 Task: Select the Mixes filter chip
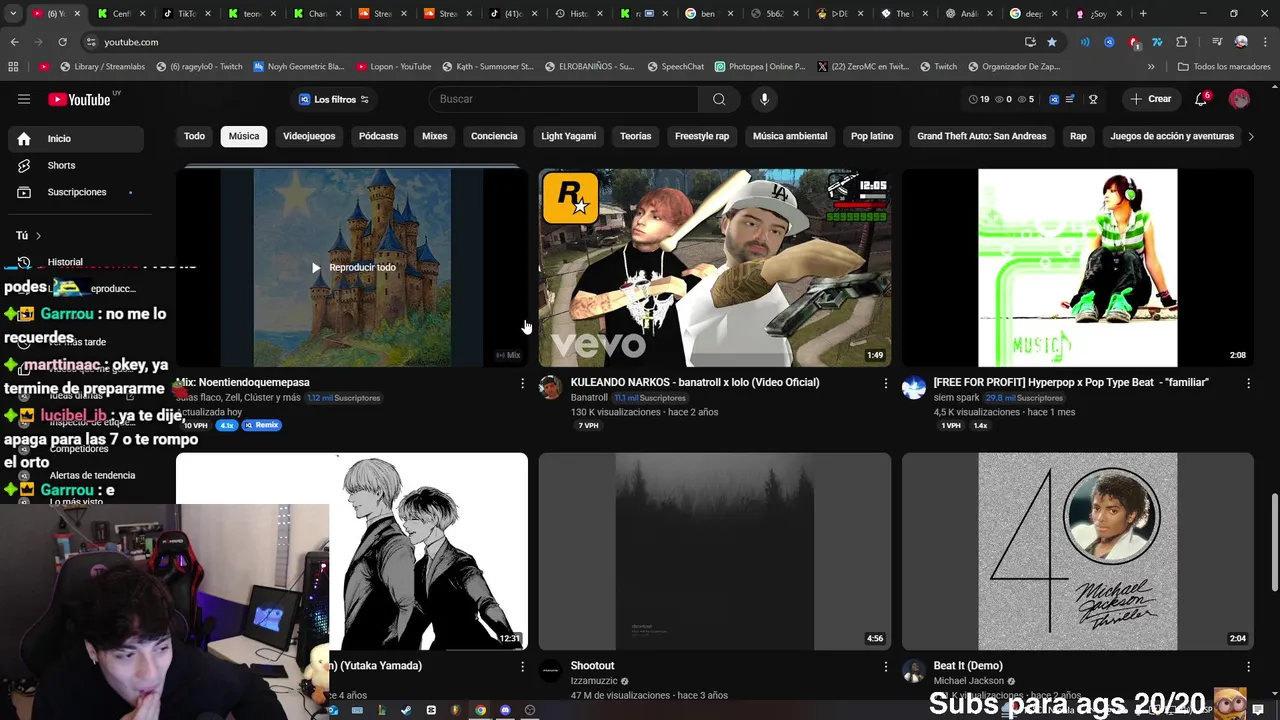[435, 136]
